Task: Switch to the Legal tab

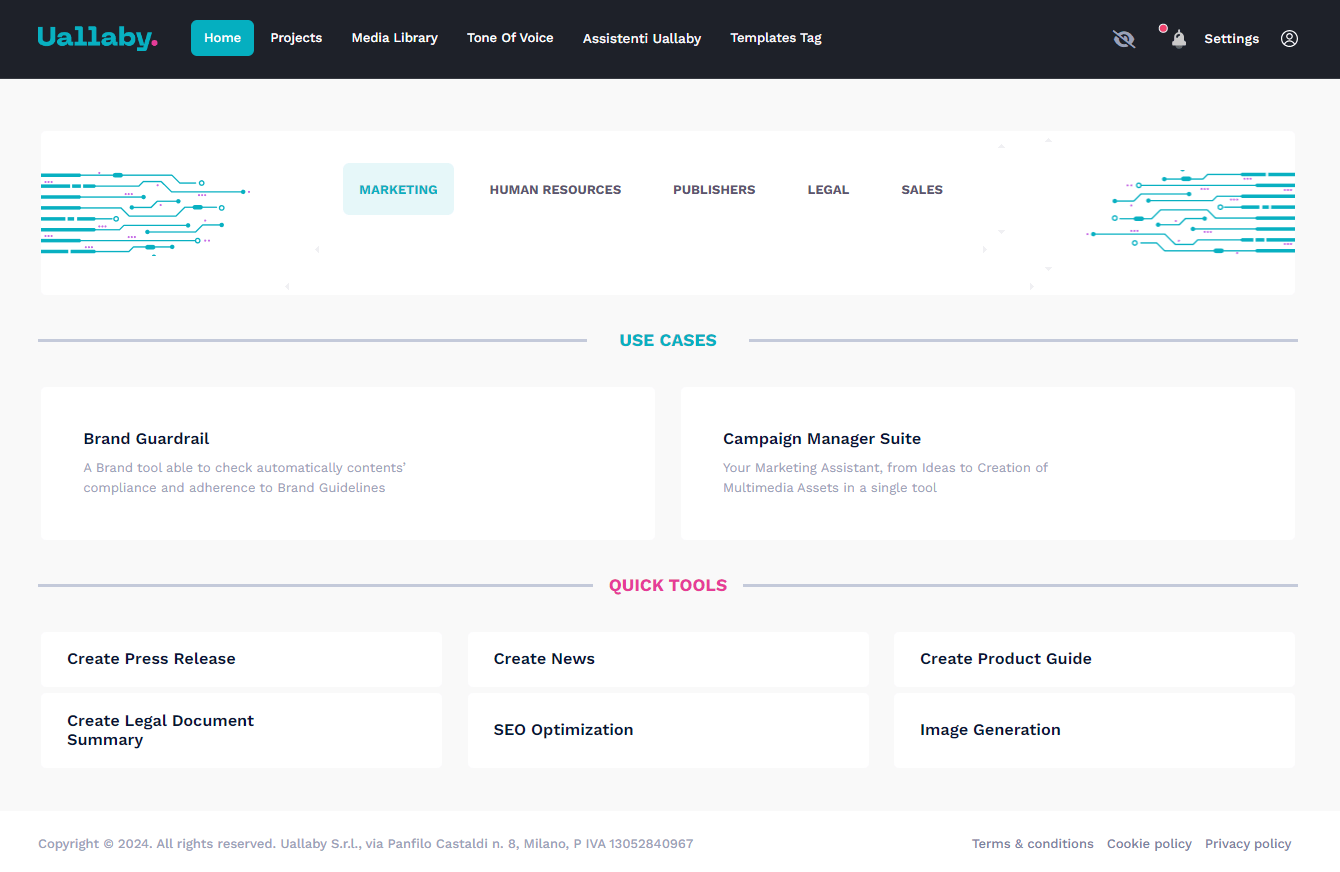Action: coord(828,190)
